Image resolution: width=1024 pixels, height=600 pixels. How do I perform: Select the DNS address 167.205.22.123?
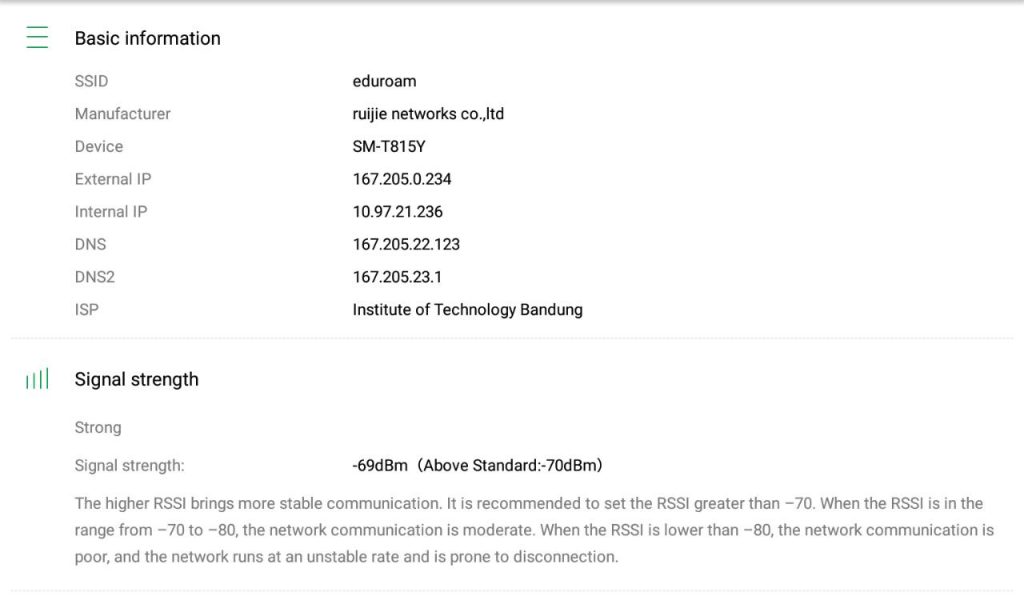point(406,244)
